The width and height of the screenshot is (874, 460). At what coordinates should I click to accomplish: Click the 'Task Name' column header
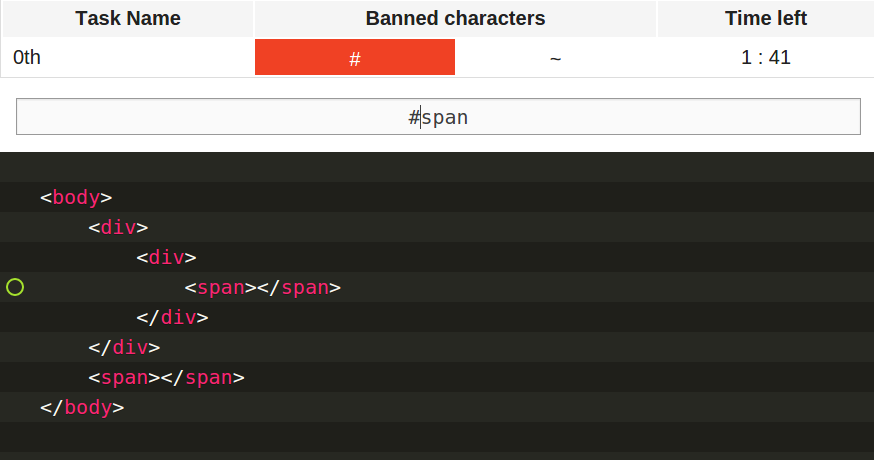point(127,19)
